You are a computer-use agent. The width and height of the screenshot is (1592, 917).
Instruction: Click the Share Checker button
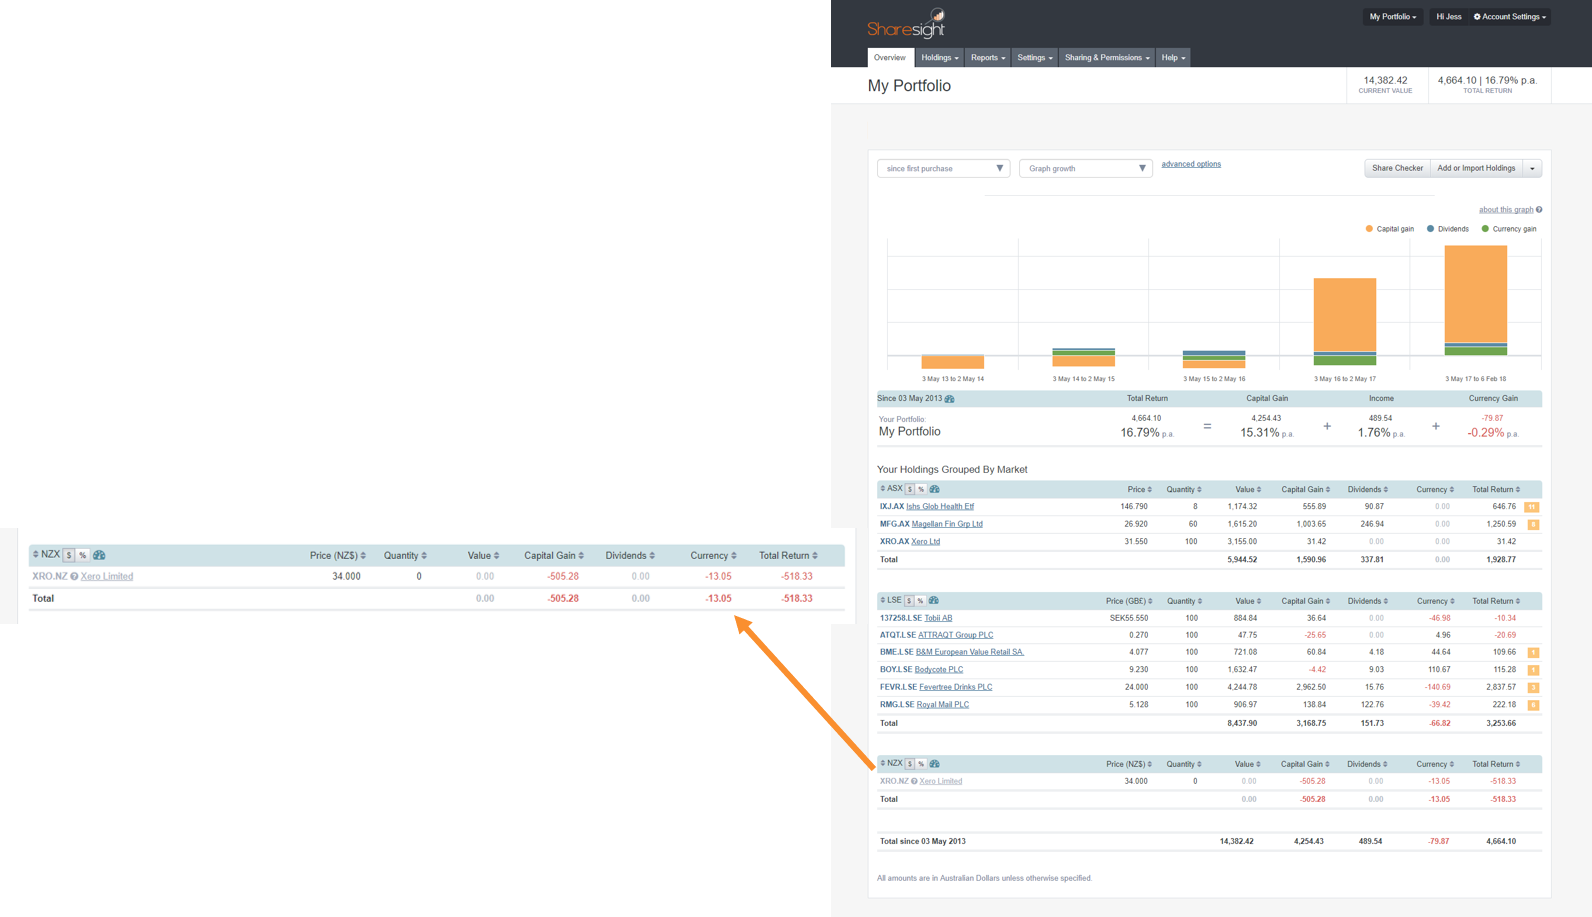1397,168
